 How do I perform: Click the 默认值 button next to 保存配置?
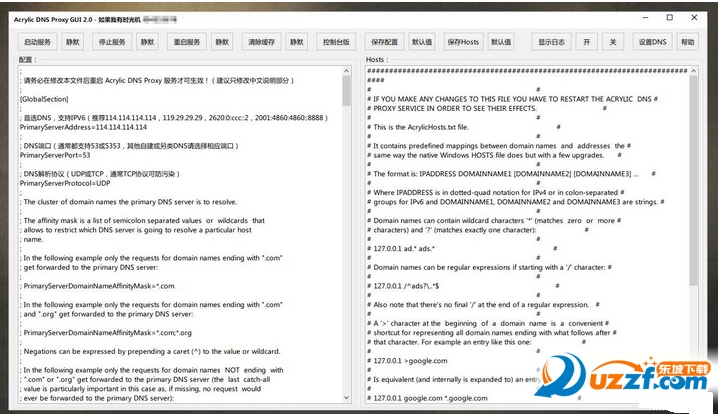pos(422,42)
